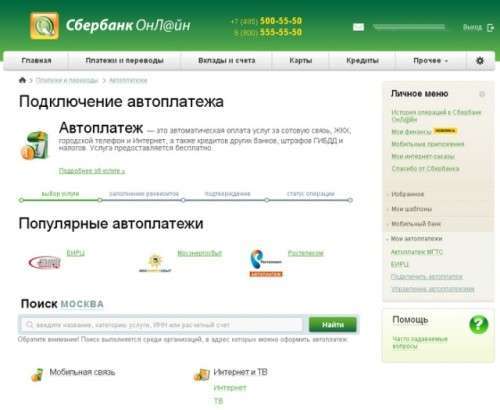
Task: Expand Мобильный банк section
Action: [416, 224]
